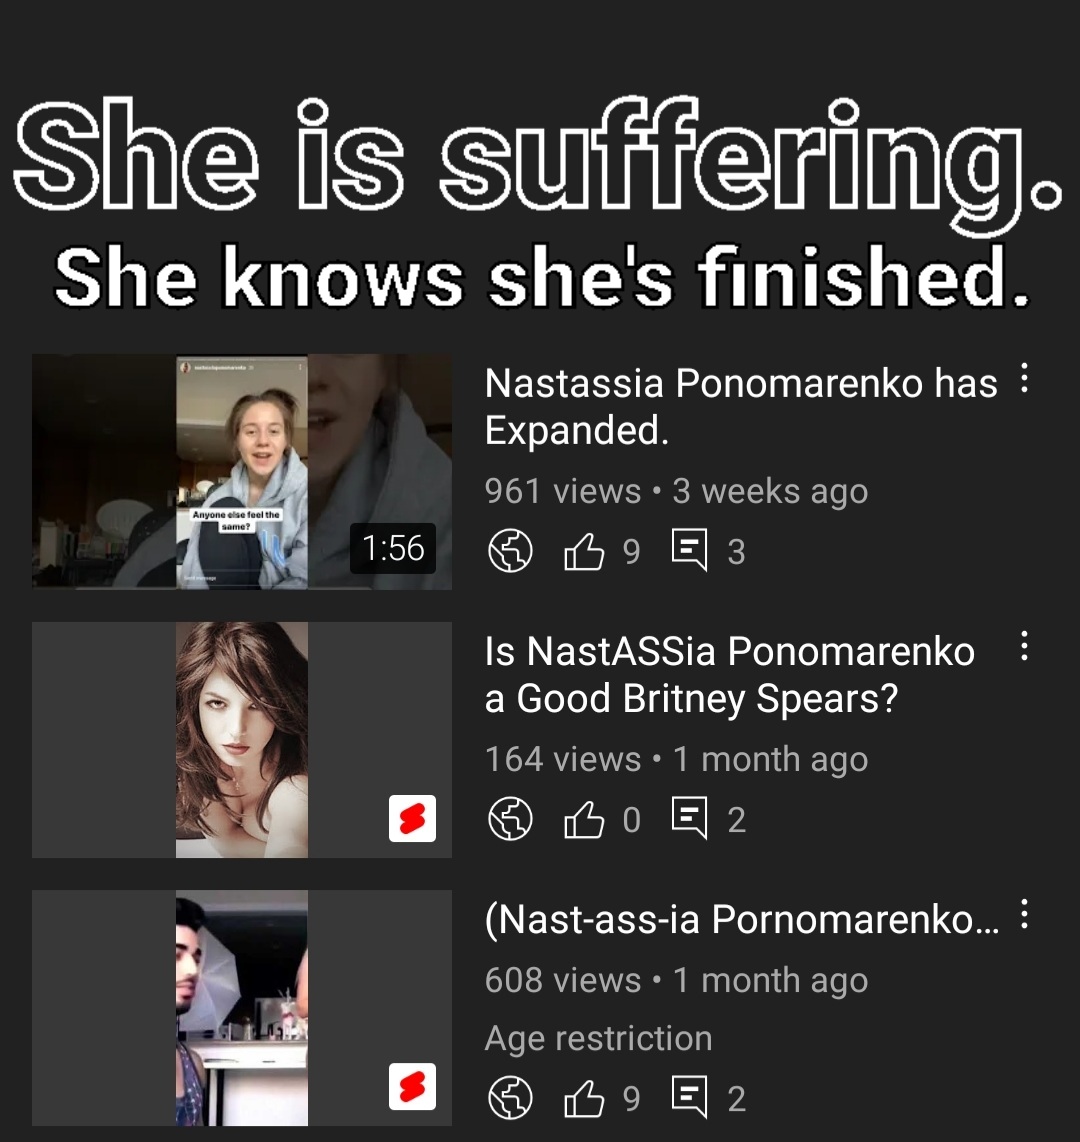Open comments icon on Britney Spears video
Image resolution: width=1080 pixels, height=1142 pixels.
(x=689, y=819)
